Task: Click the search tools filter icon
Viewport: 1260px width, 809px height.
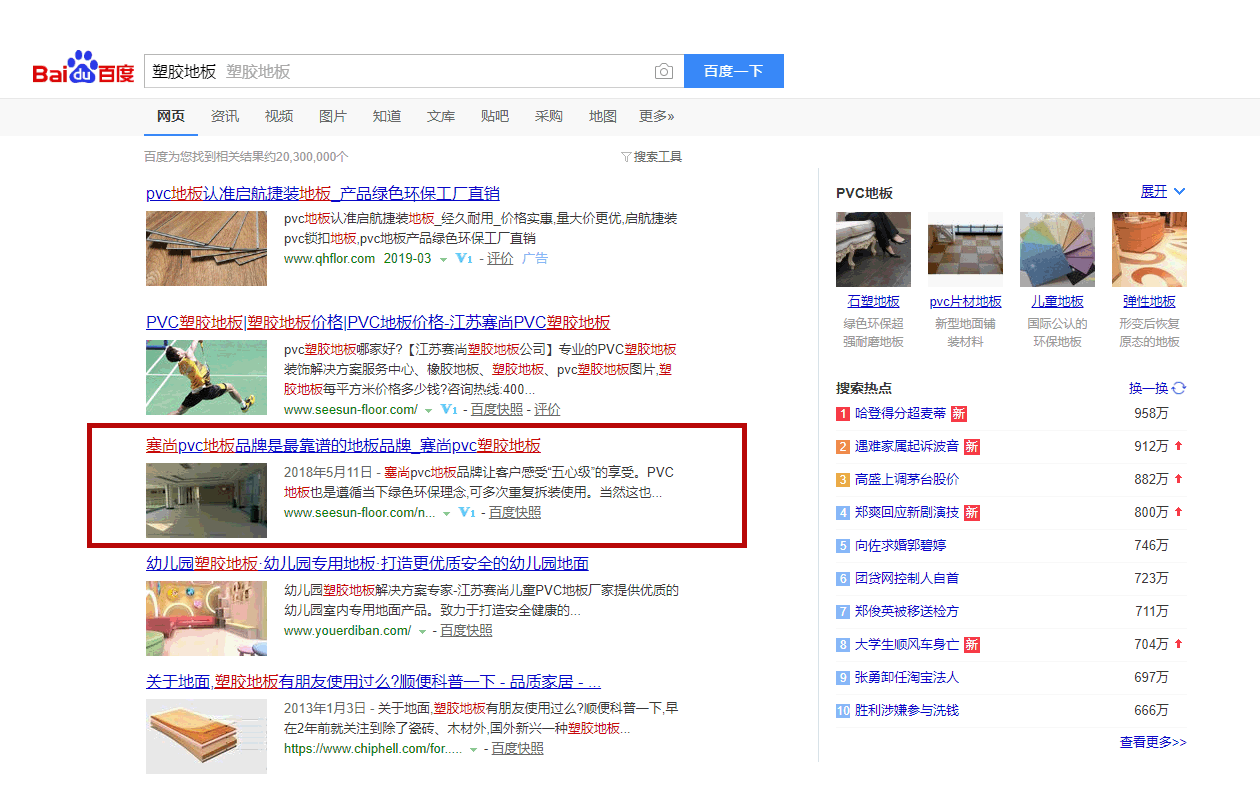Action: pos(626,157)
